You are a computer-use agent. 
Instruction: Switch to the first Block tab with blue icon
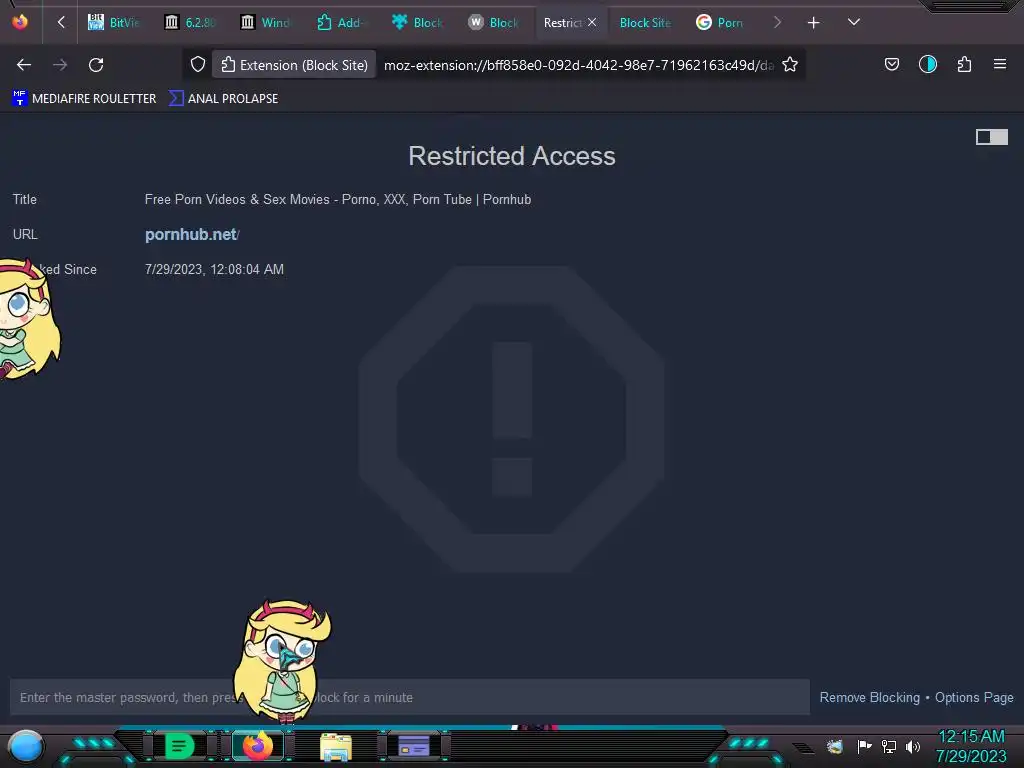(x=417, y=23)
